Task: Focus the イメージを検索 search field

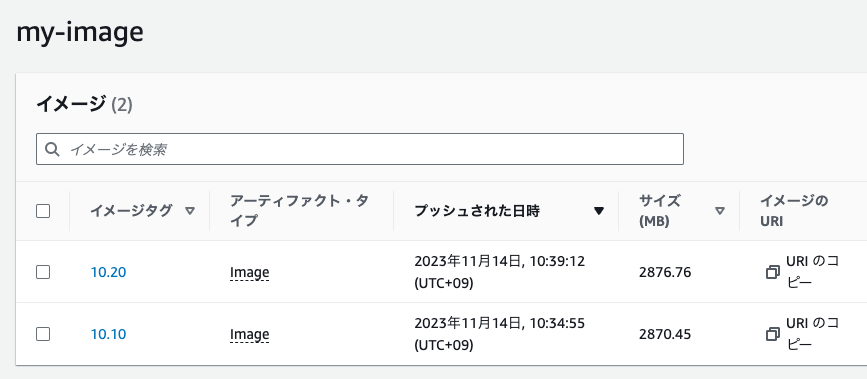Action: point(360,149)
